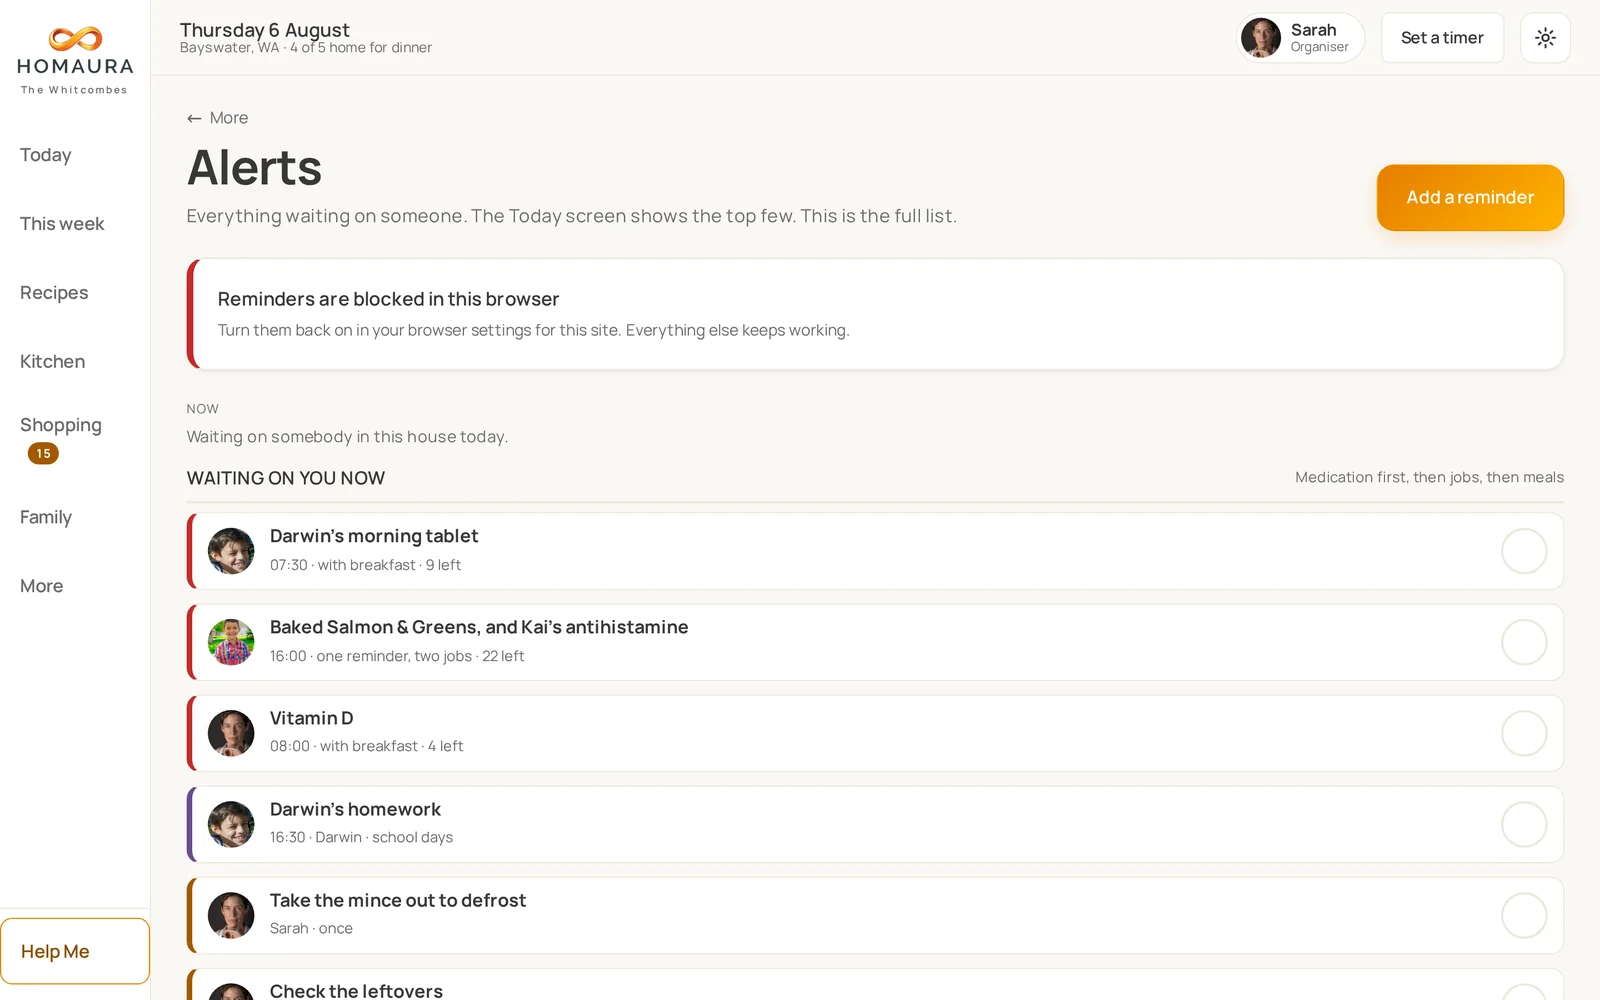
Task: Select More in the sidebar
Action: (41, 586)
